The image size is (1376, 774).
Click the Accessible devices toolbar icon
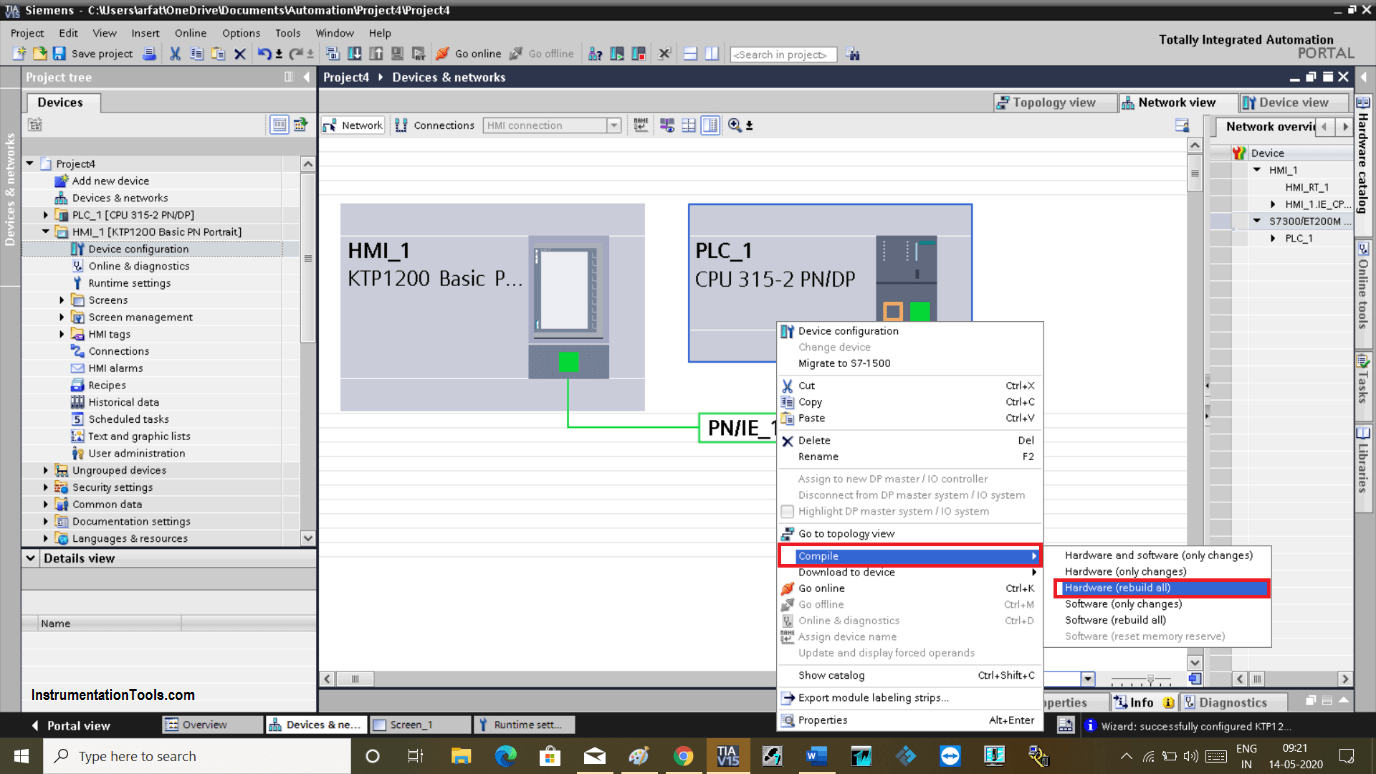(595, 54)
